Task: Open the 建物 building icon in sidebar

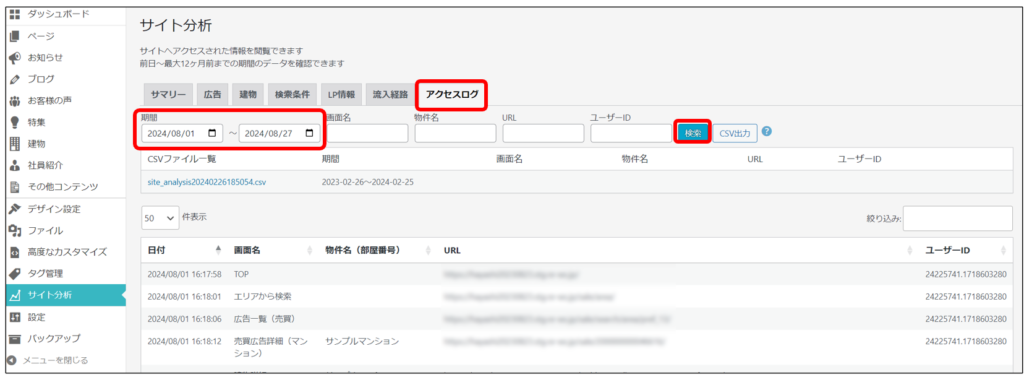Action: tap(14, 144)
